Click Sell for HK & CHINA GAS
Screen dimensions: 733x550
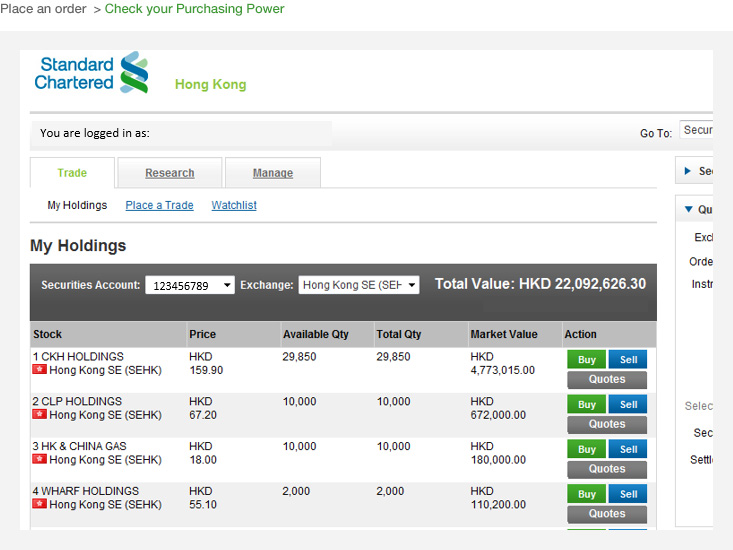tap(628, 449)
